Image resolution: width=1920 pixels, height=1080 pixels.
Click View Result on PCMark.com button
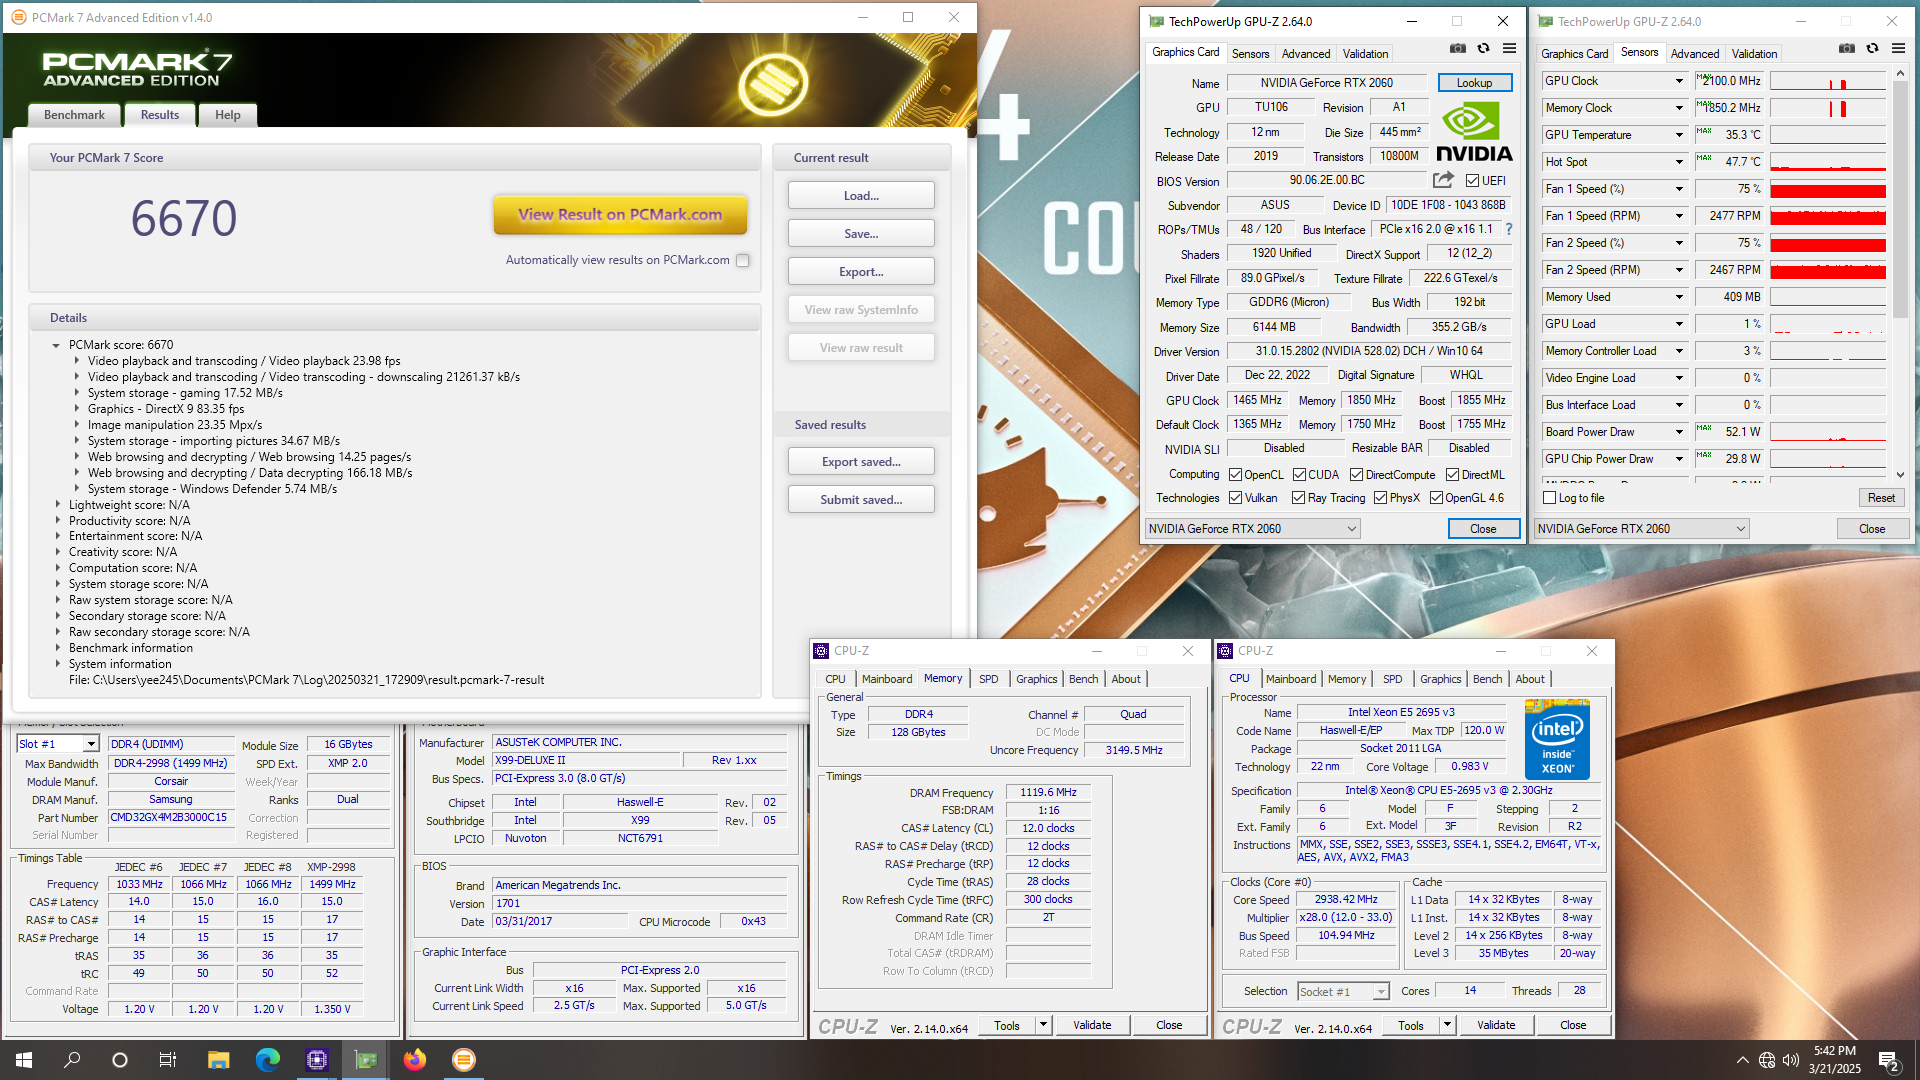[620, 215]
